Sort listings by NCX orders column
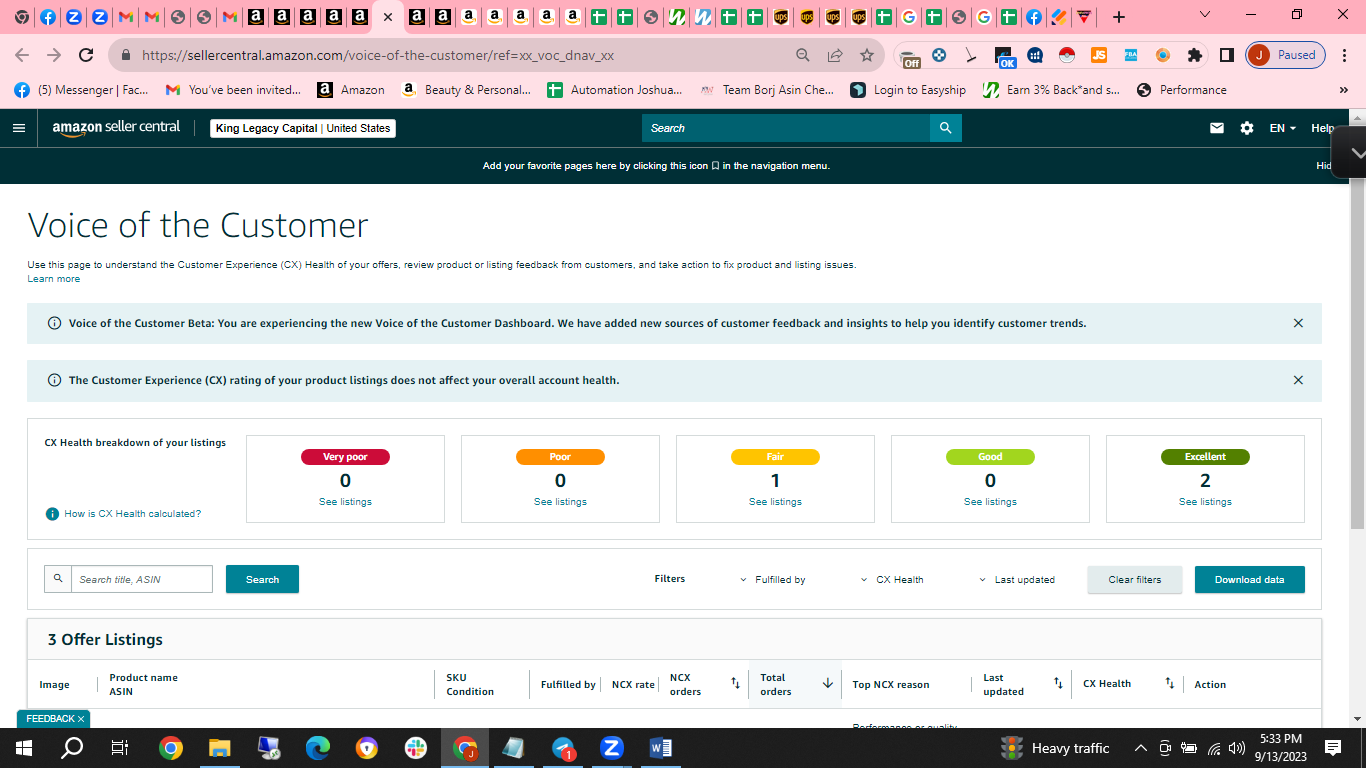 pyautogui.click(x=735, y=684)
